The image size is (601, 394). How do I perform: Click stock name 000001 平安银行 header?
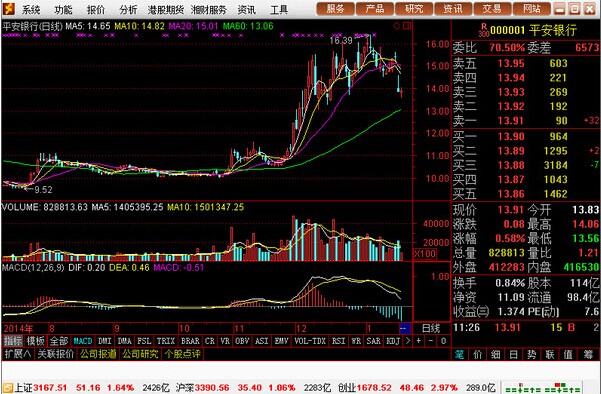(x=533, y=30)
